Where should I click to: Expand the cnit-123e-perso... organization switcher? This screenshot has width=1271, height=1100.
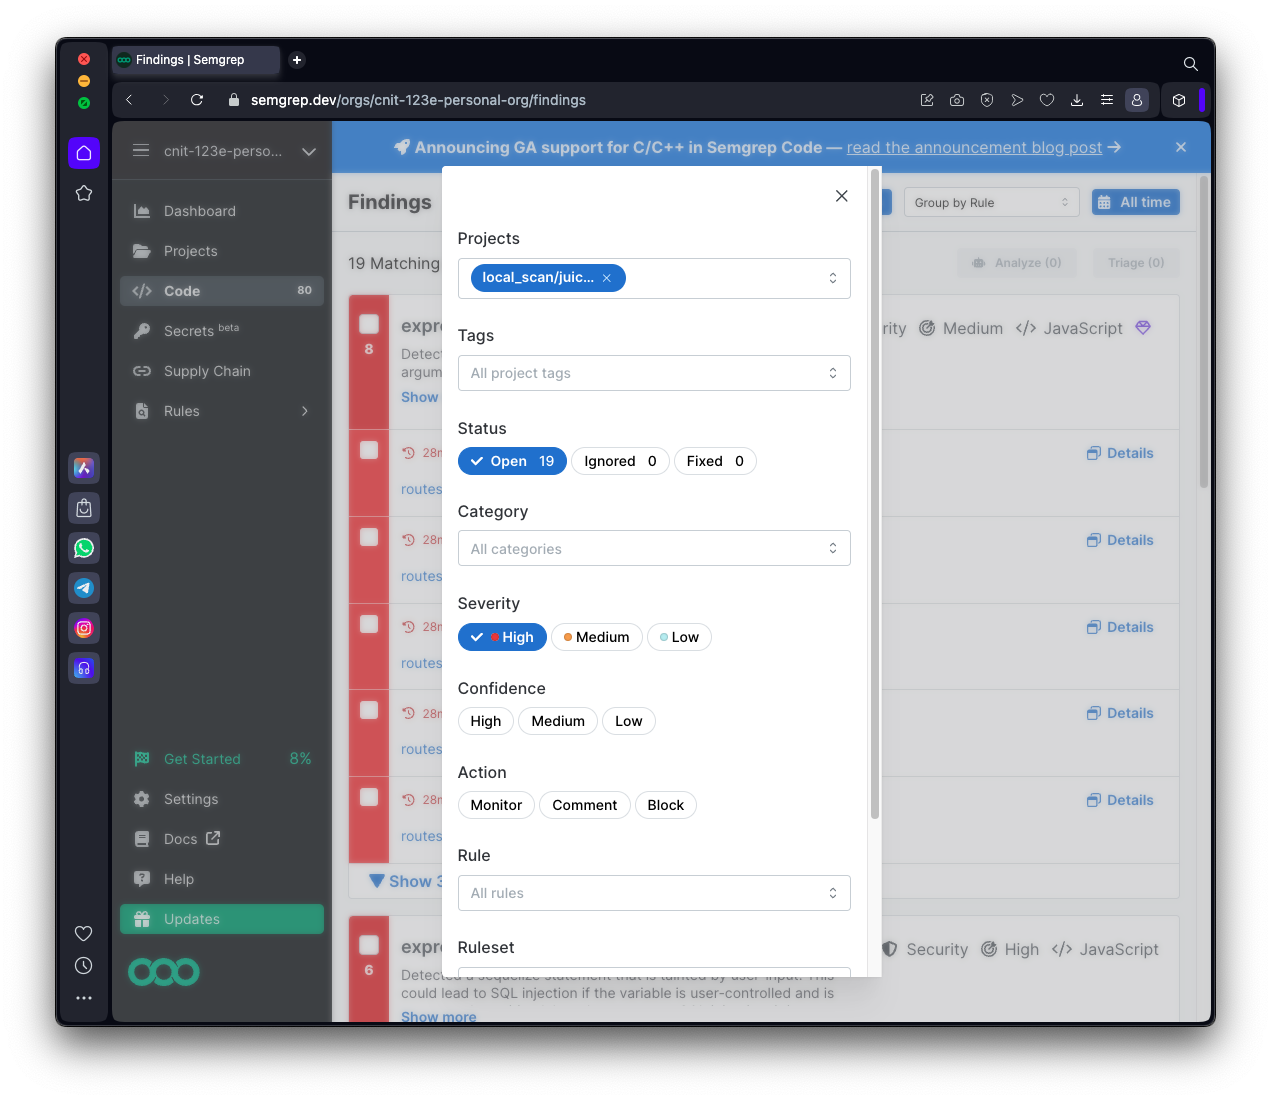(309, 151)
